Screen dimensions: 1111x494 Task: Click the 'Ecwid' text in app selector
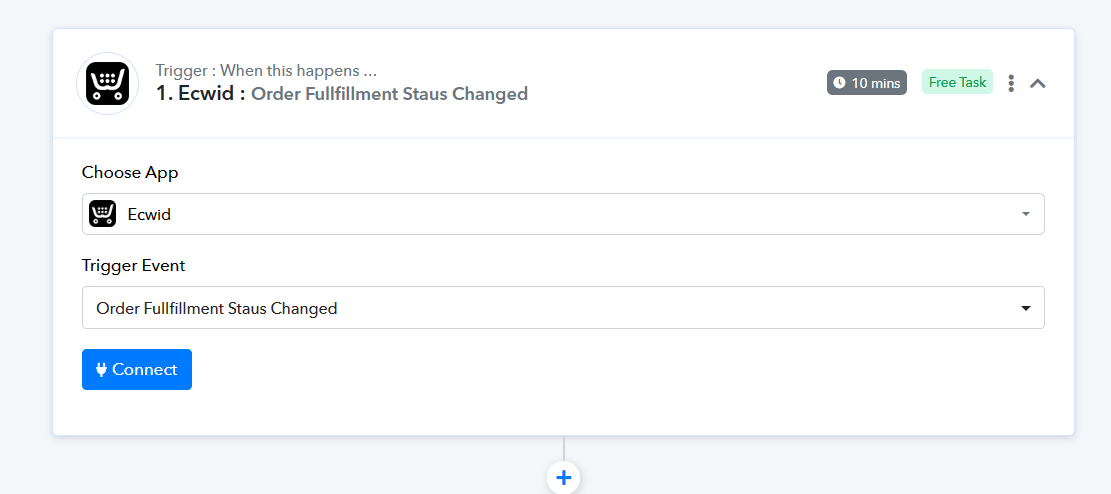coord(150,214)
